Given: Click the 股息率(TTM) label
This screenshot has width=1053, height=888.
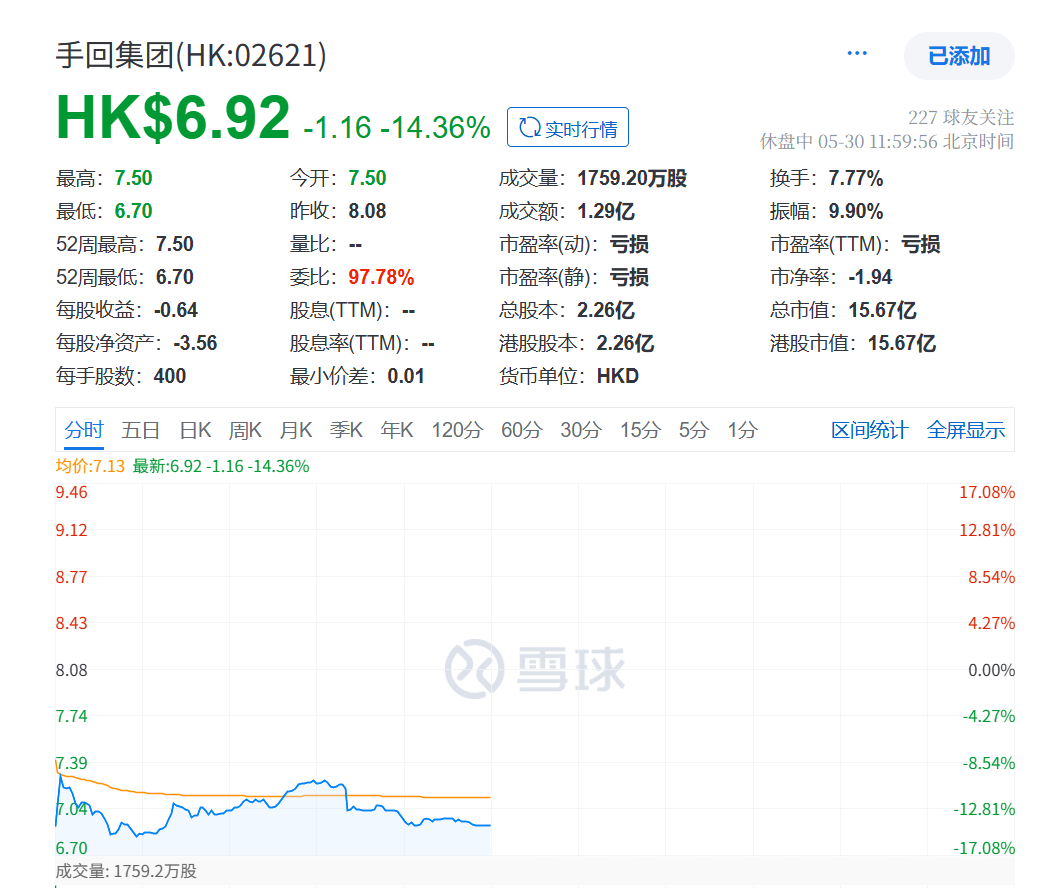Looking at the screenshot, I should (x=350, y=343).
